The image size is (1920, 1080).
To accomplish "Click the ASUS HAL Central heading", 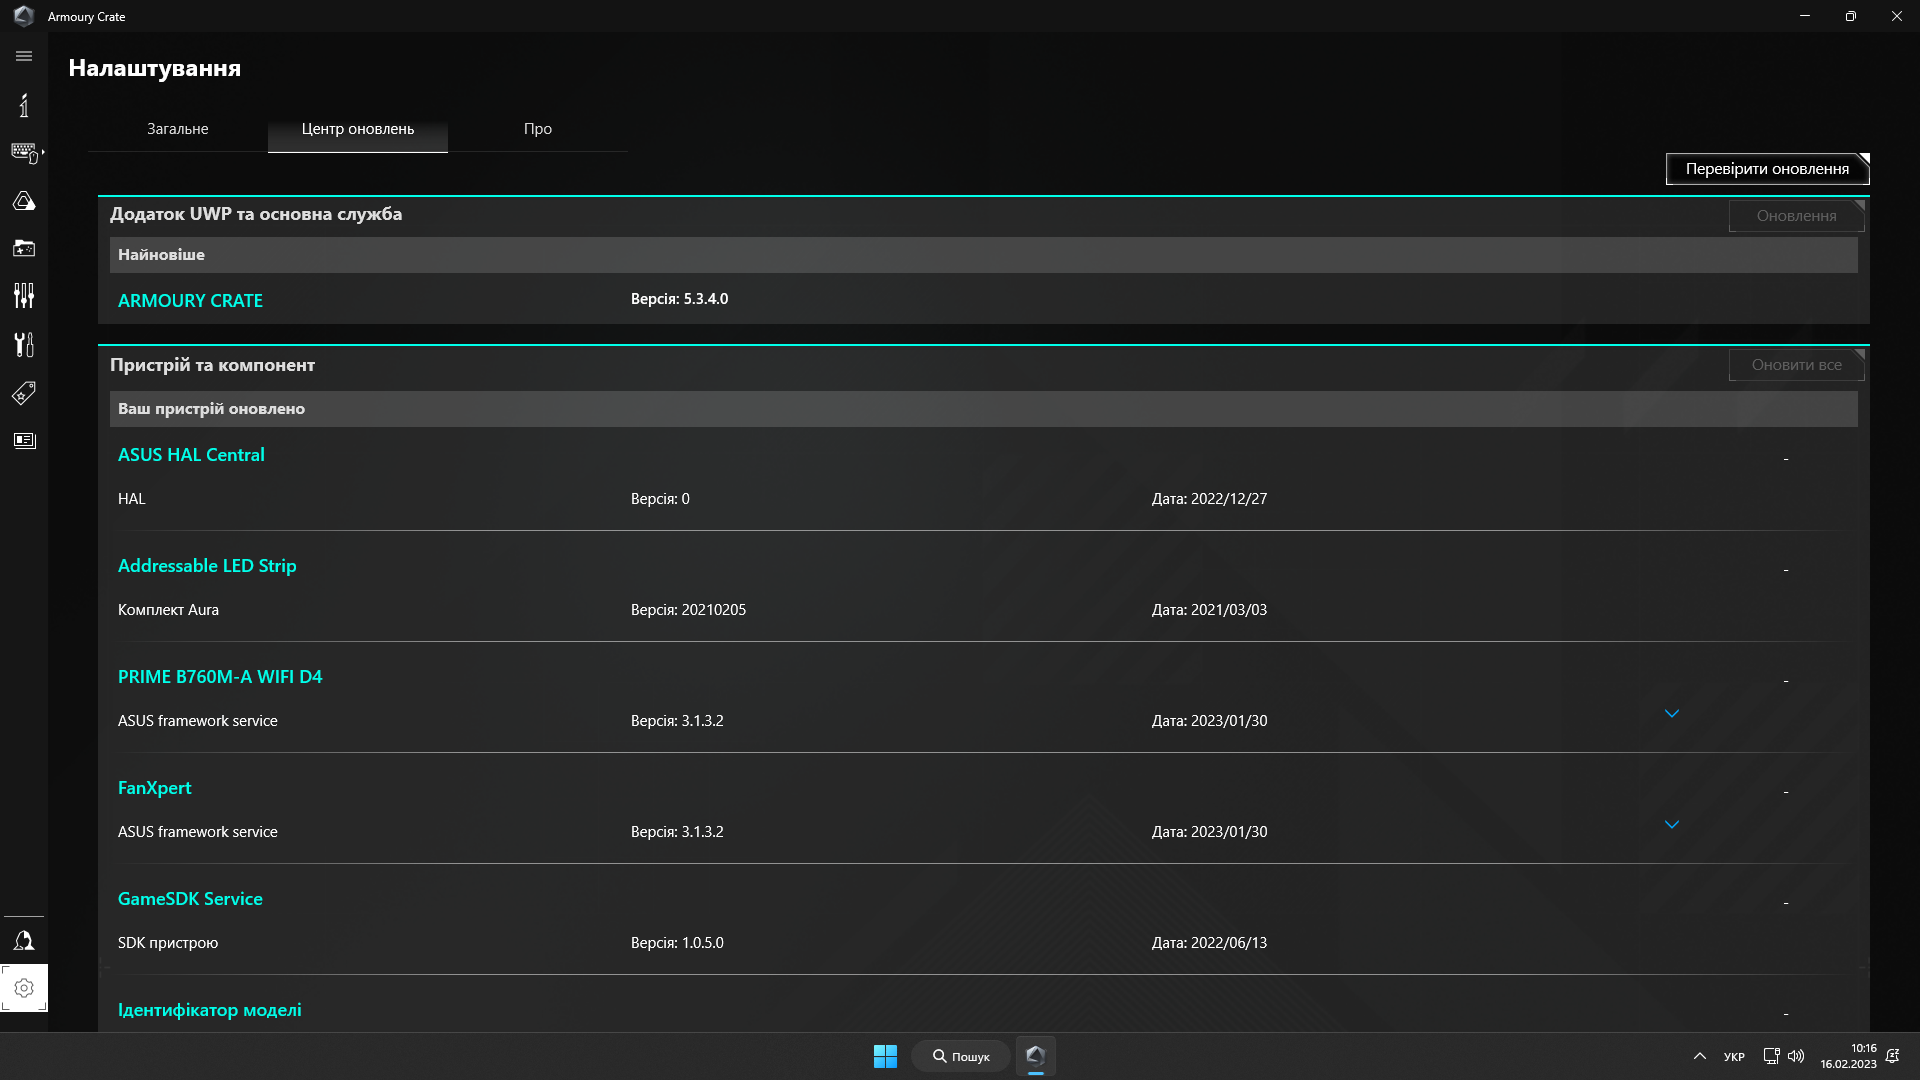I will tap(191, 455).
